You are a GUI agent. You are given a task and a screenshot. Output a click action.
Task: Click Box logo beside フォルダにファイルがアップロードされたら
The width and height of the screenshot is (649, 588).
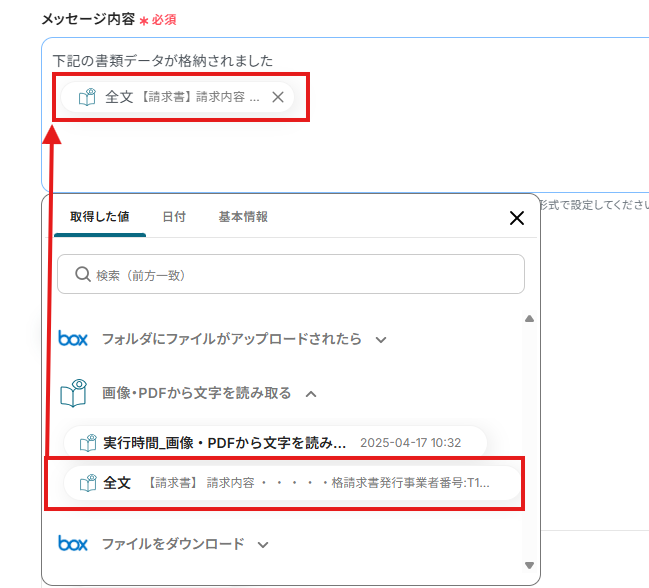coord(73,338)
